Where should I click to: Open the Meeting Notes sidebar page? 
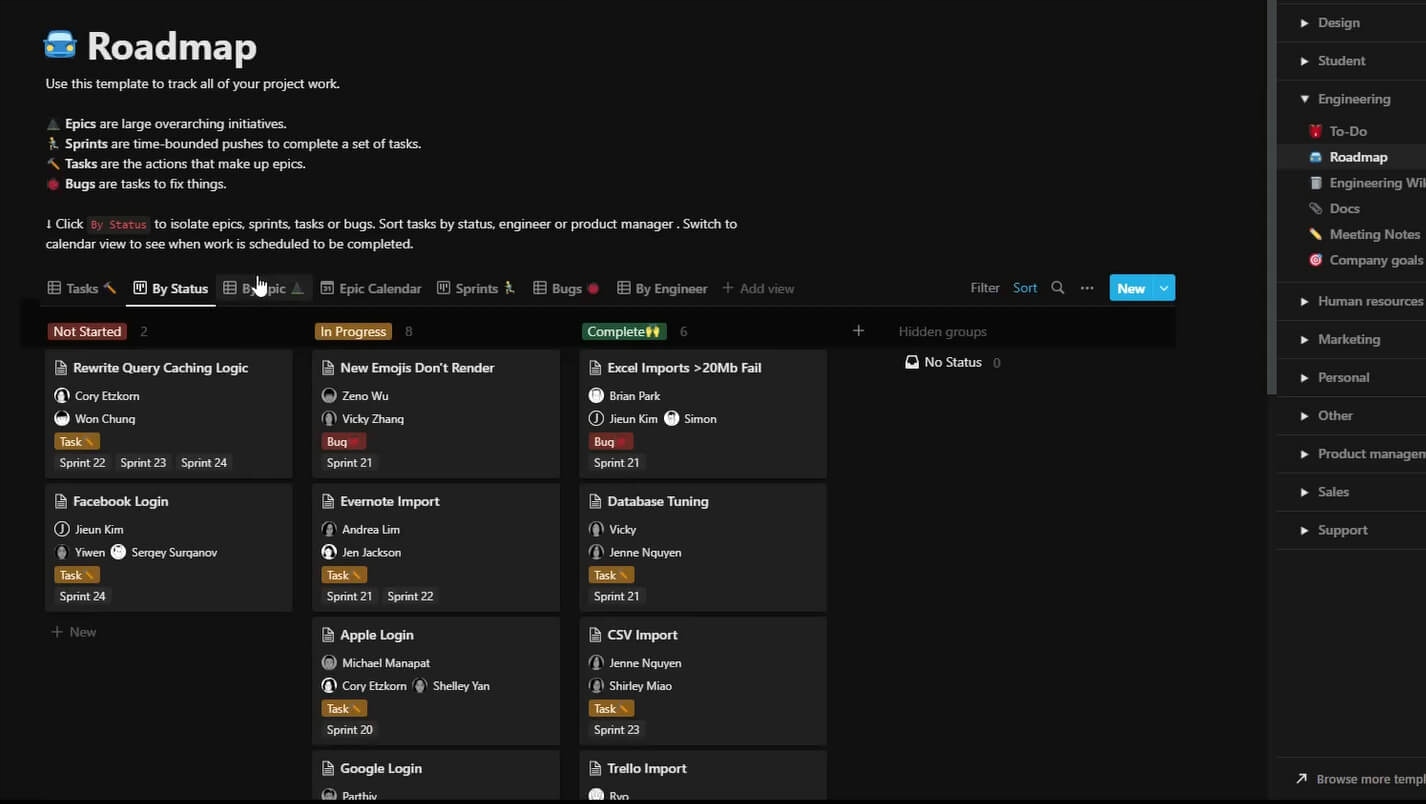click(1373, 234)
